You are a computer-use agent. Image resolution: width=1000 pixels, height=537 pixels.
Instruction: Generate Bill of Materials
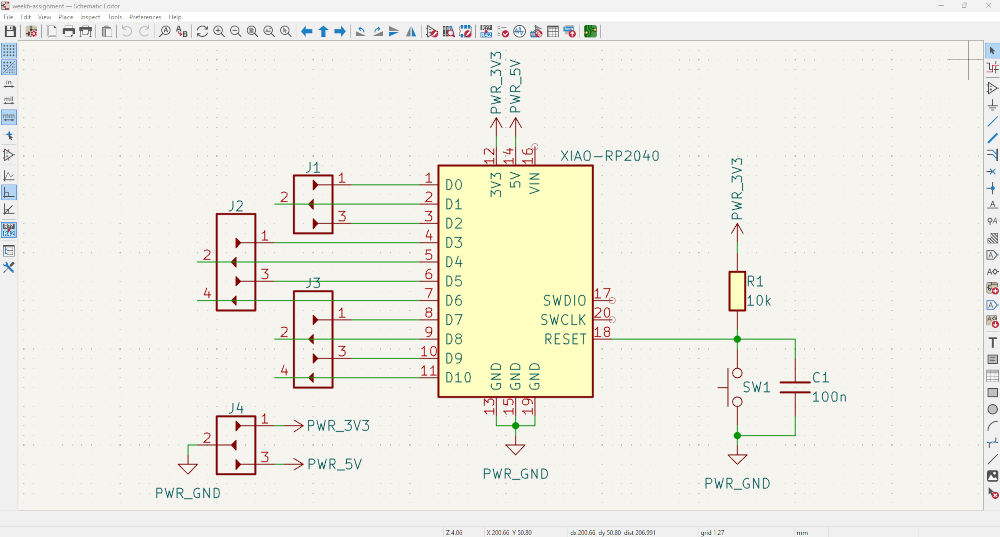pyautogui.click(x=569, y=31)
